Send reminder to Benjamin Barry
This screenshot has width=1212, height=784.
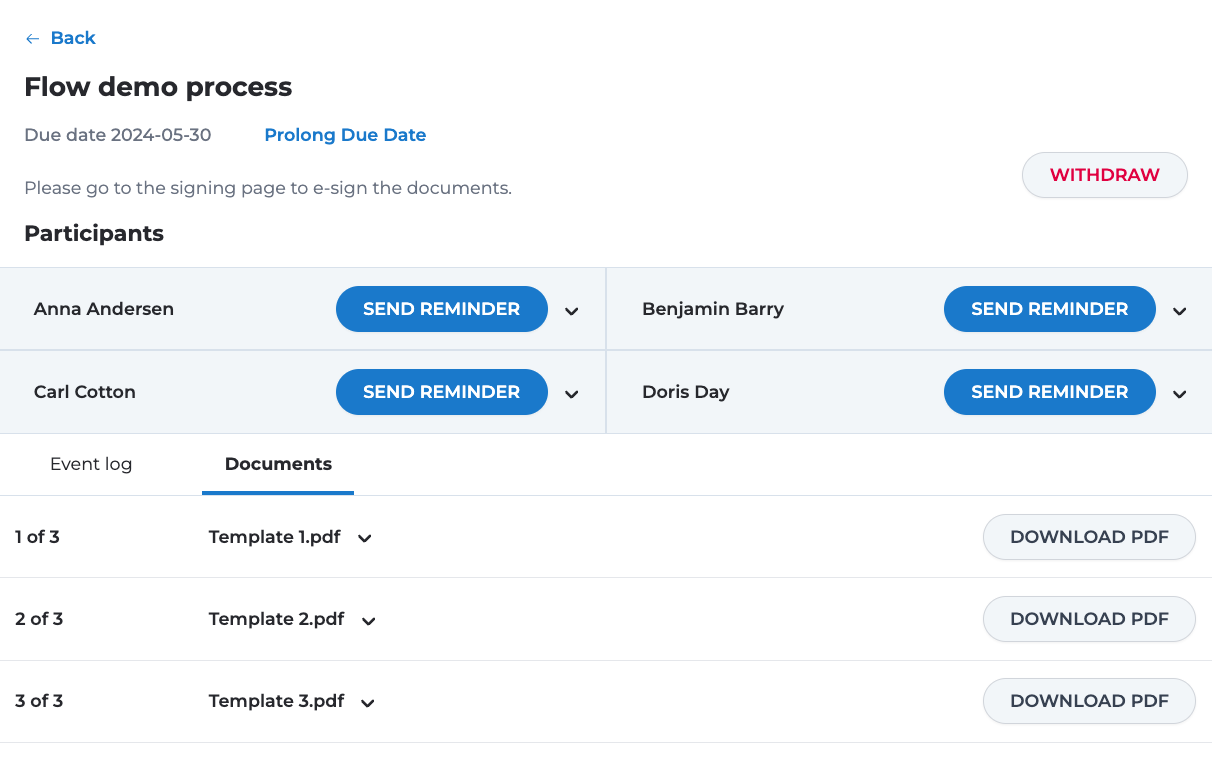(x=1049, y=309)
